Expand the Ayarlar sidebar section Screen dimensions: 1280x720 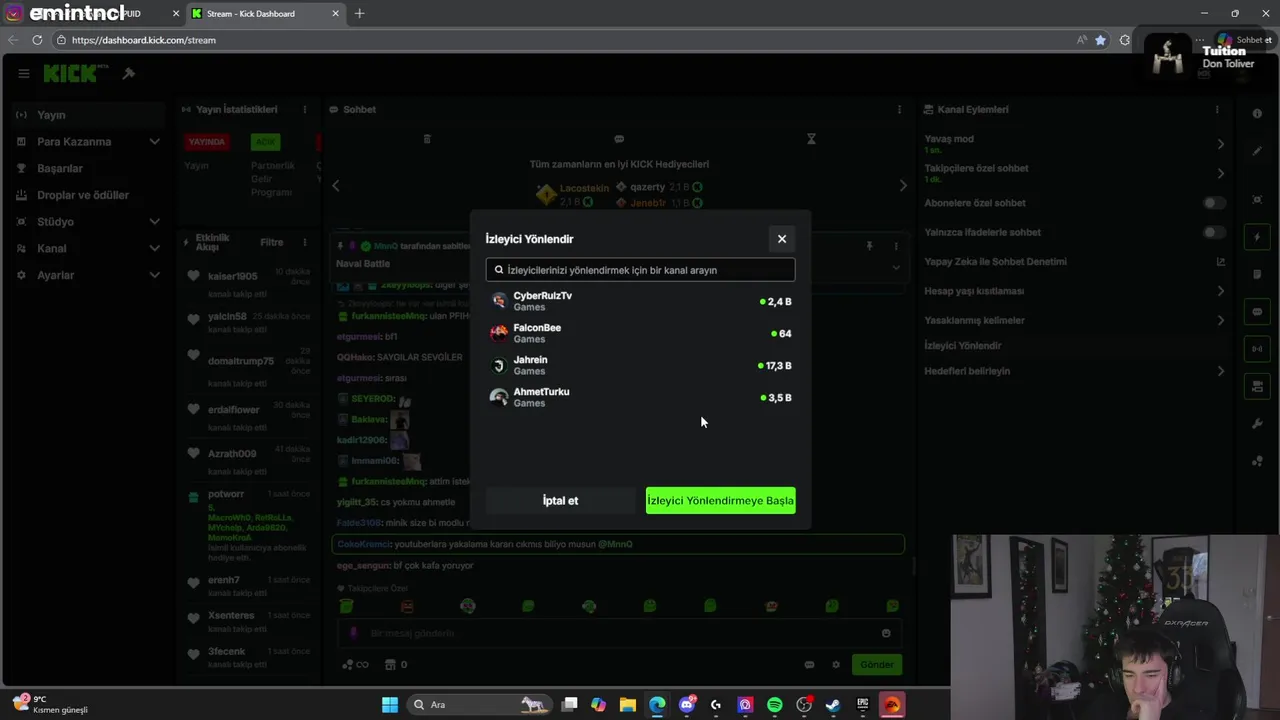(88, 275)
